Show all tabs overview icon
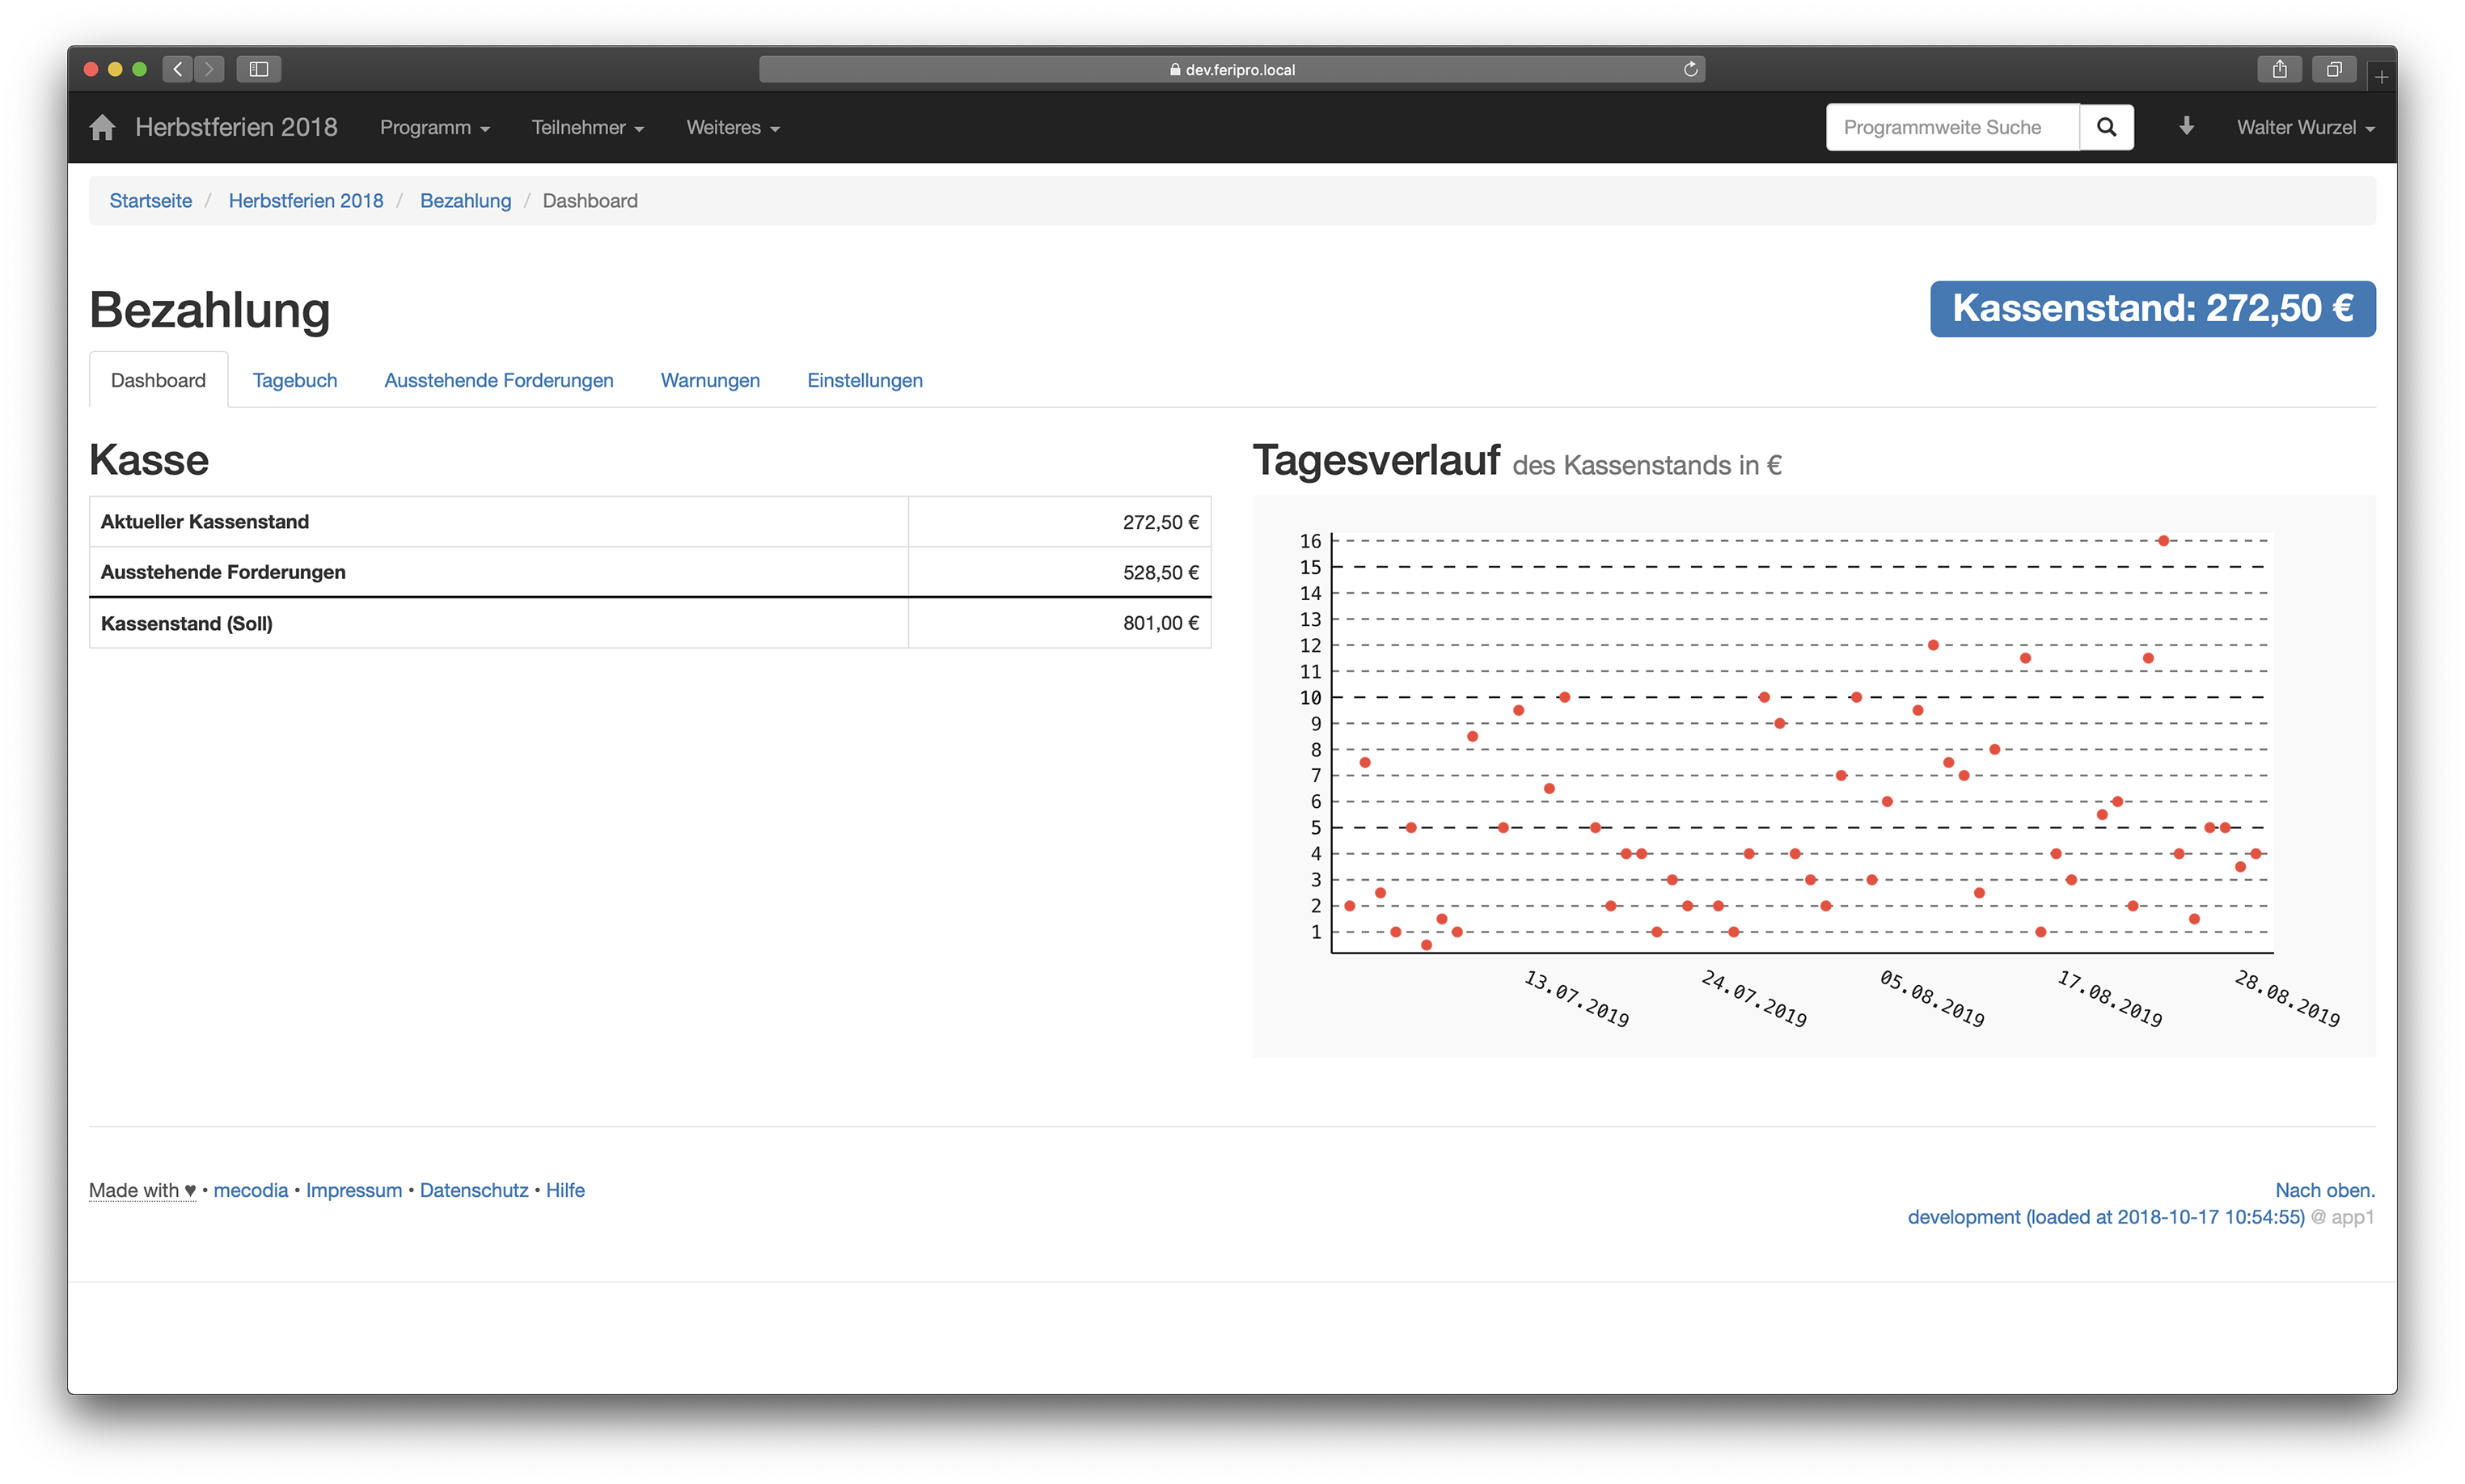 pyautogui.click(x=2333, y=69)
